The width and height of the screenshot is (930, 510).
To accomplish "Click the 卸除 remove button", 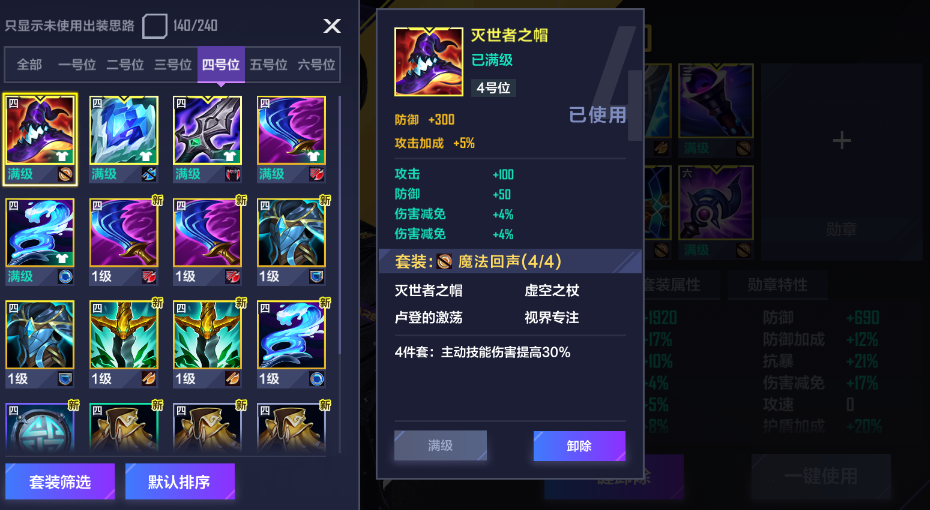I will [579, 446].
